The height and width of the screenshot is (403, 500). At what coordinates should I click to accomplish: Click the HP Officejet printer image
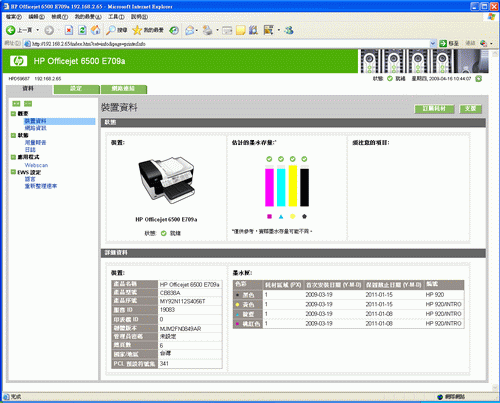click(x=166, y=180)
